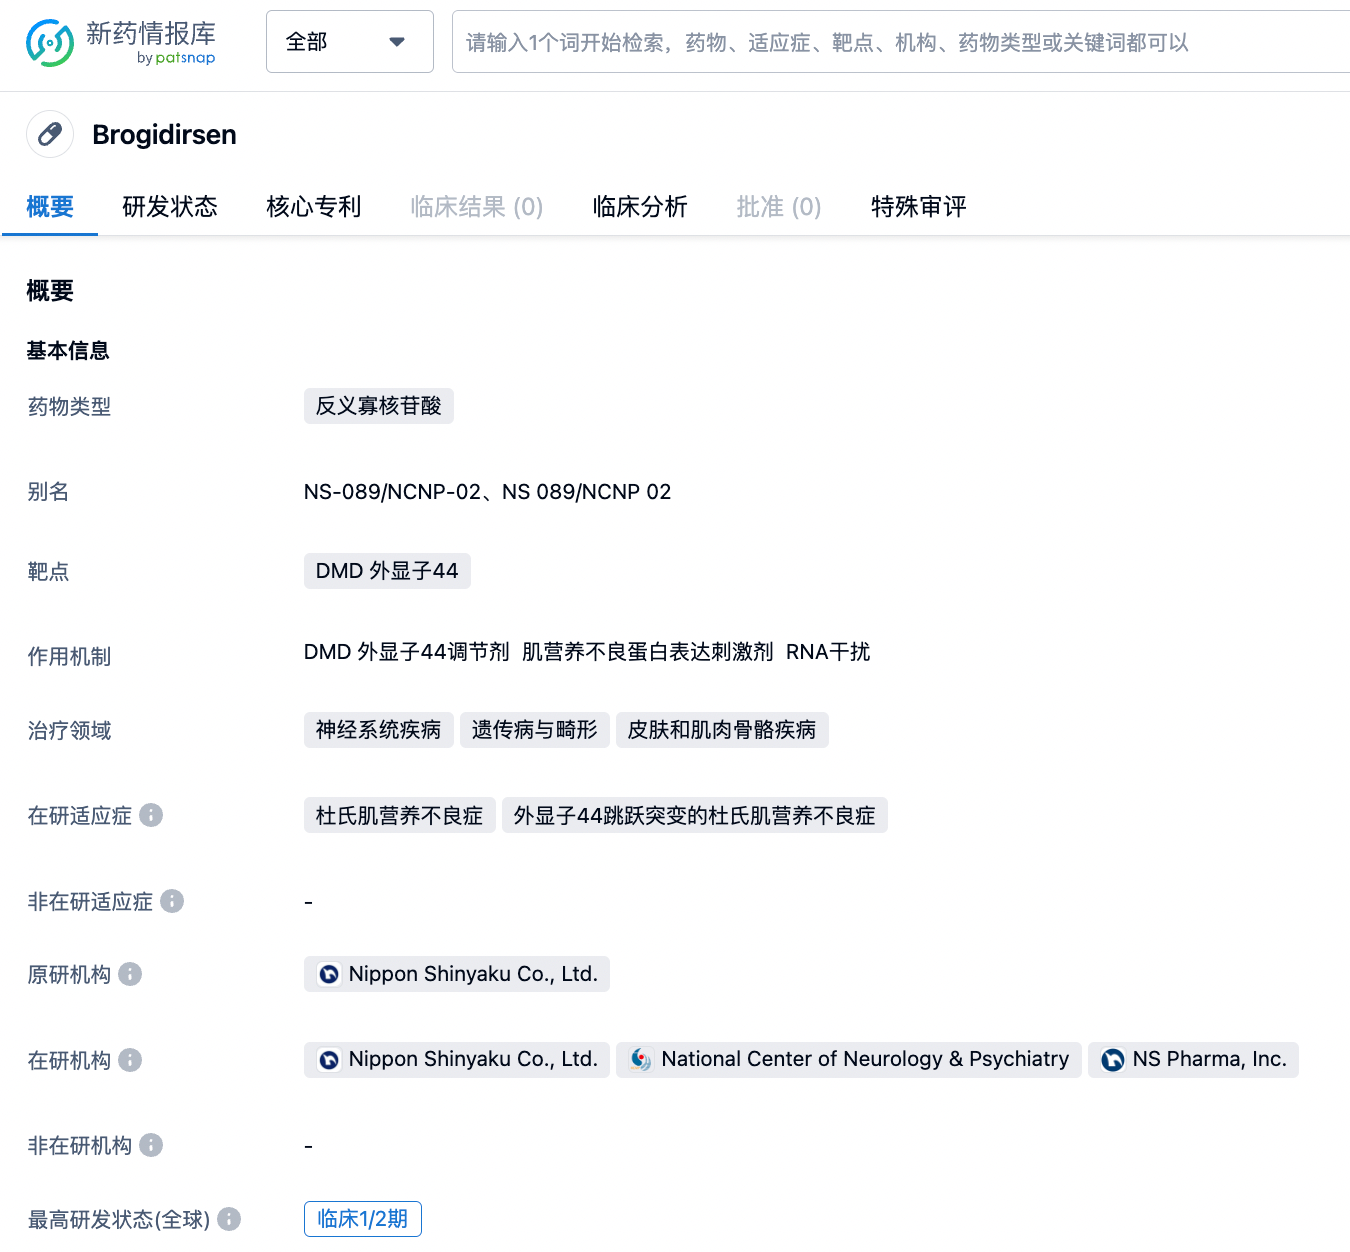Click the 杜氏肌营养不良症 indication tag
Image resolution: width=1350 pixels, height=1252 pixels.
pos(400,816)
